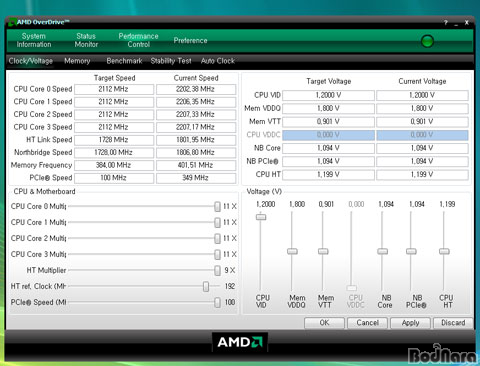Switch to the Memory tab
Viewport: 480px width, 366px height.
coord(77,61)
